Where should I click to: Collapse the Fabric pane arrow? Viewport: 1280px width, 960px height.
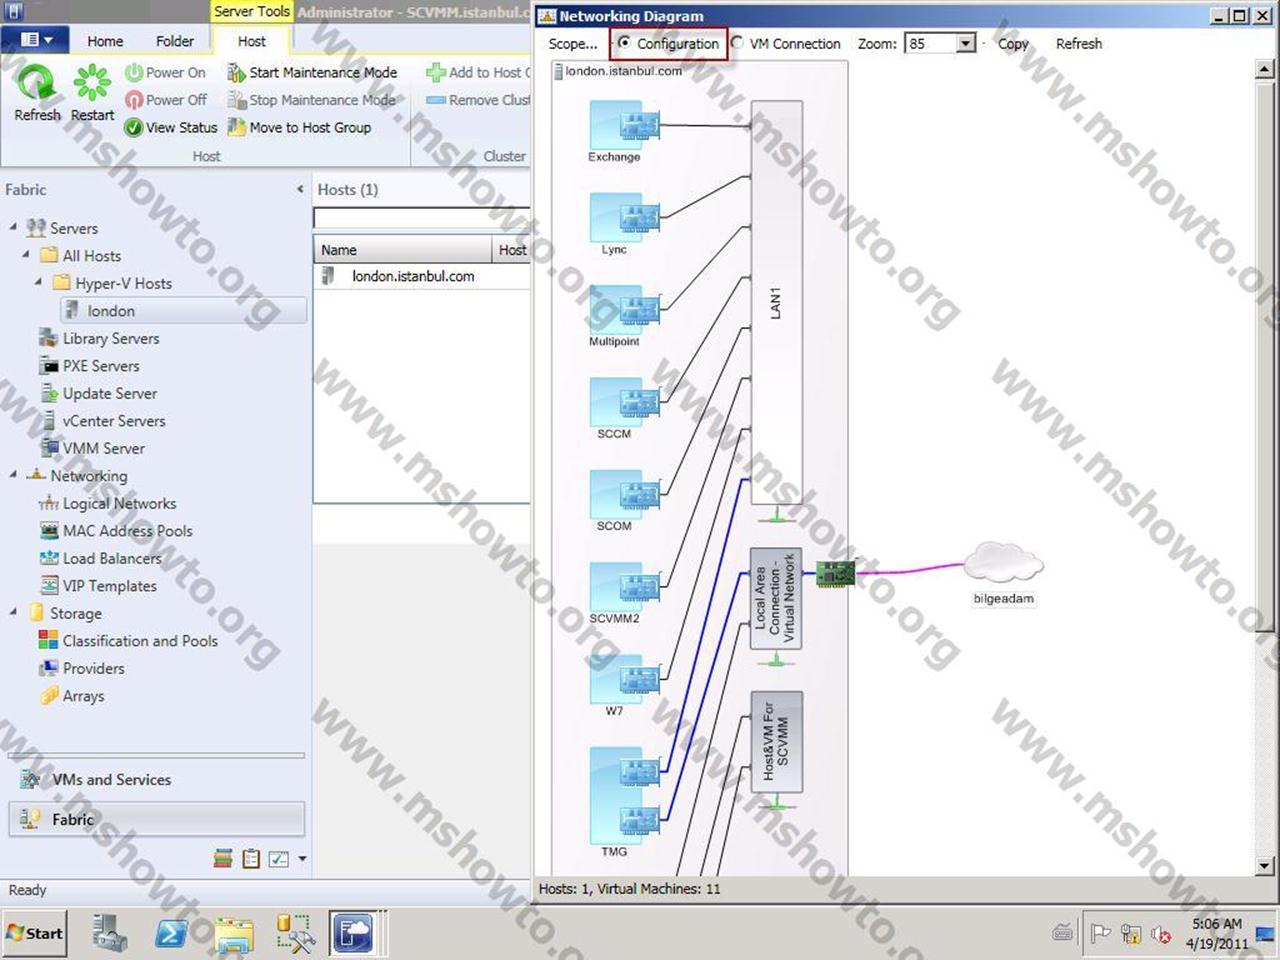(x=300, y=189)
